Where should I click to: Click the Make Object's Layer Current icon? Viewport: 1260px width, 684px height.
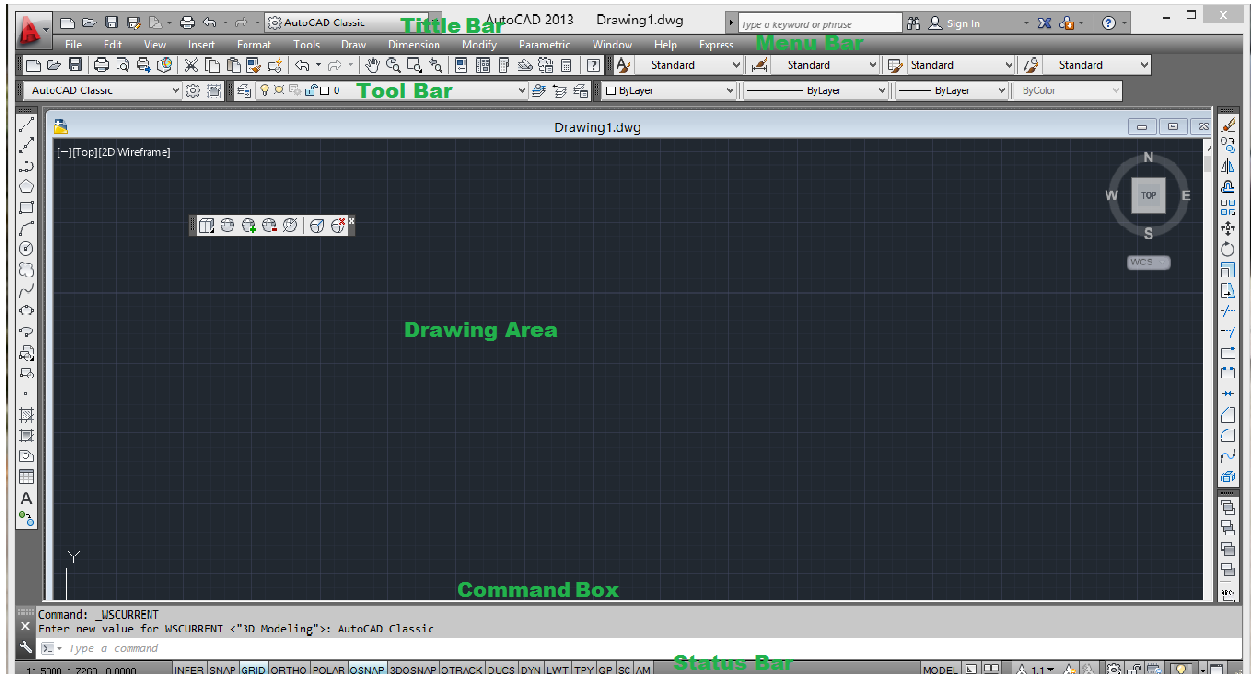point(538,91)
